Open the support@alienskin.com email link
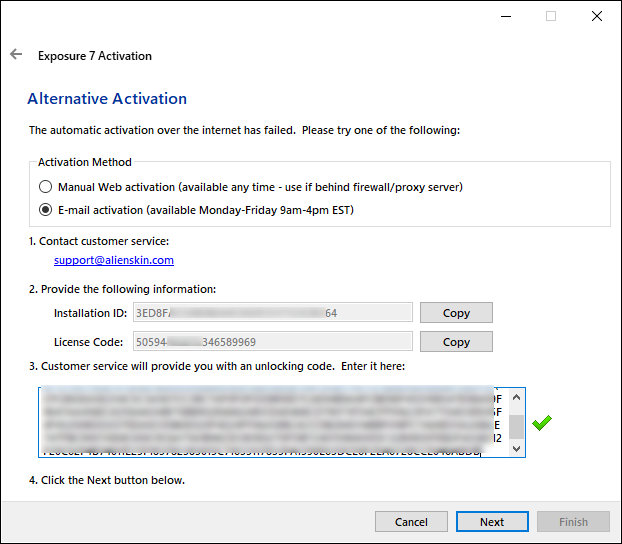622x544 pixels. point(114,260)
